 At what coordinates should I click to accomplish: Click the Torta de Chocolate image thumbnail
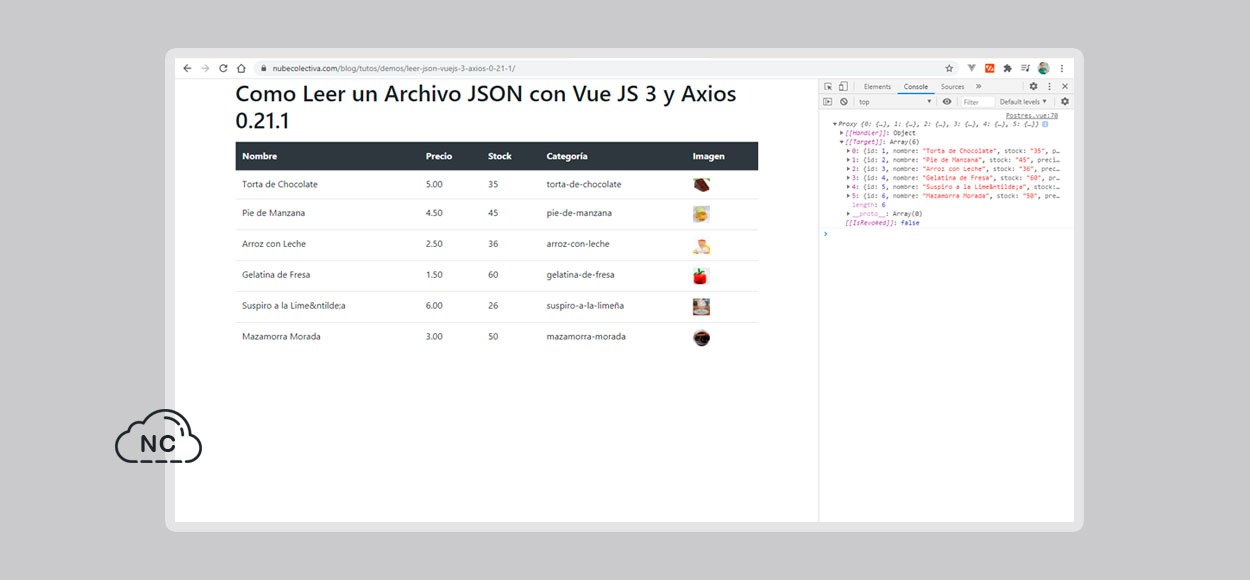pos(701,185)
